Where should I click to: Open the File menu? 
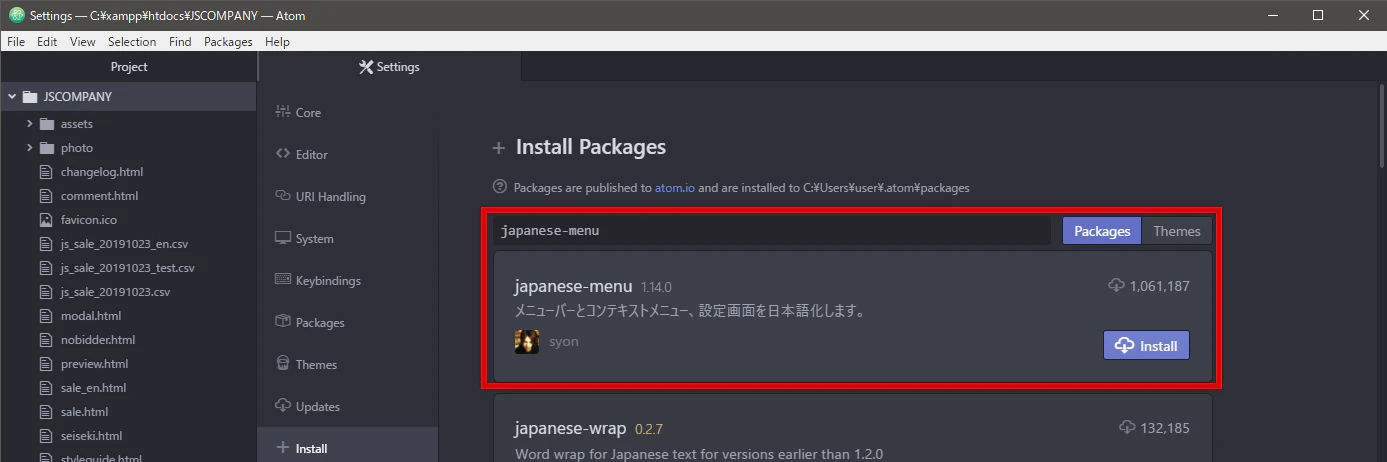coord(16,42)
